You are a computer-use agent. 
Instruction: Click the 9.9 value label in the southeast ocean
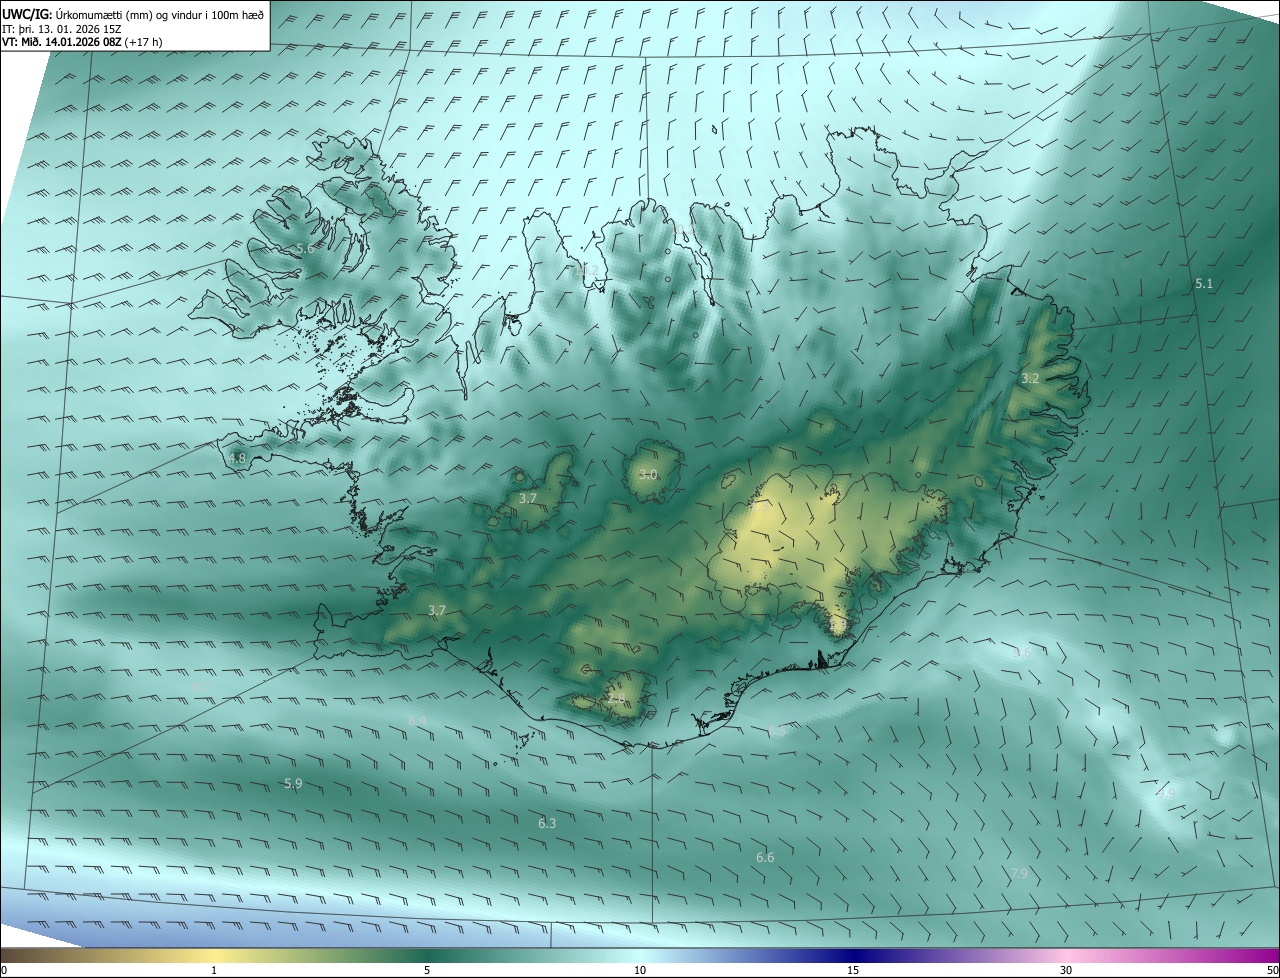pos(1165,793)
